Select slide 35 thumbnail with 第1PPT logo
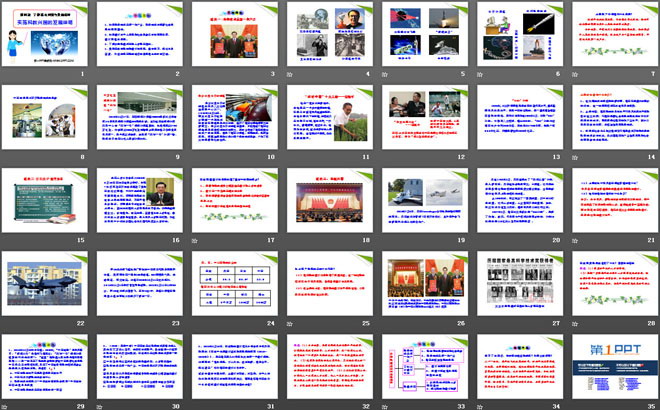 [x=615, y=366]
